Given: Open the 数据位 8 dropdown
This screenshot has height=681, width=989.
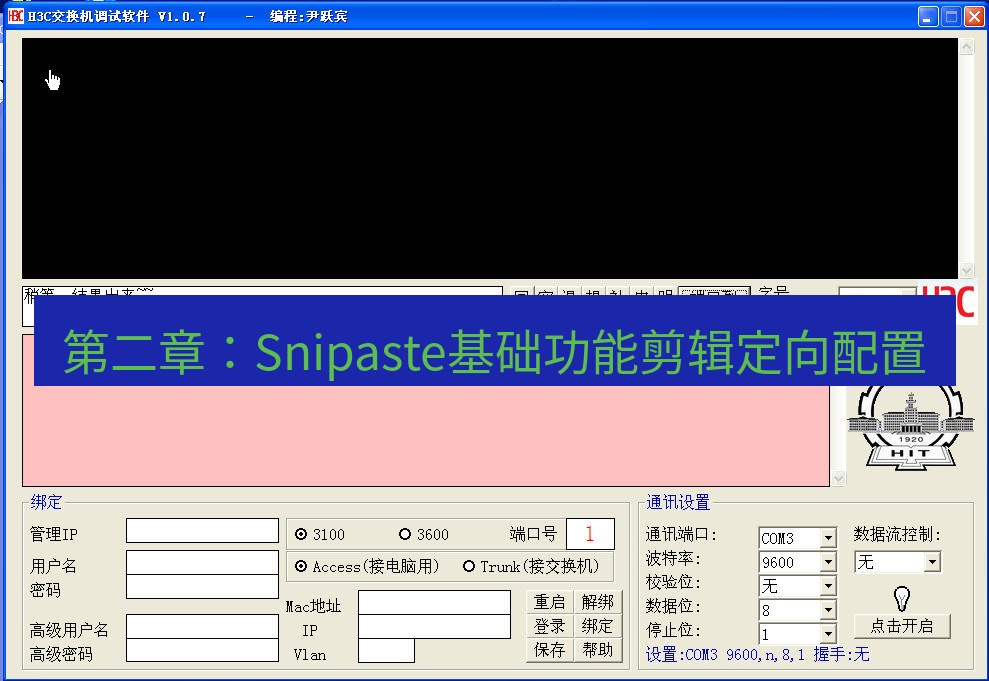Looking at the screenshot, I should pos(828,610).
